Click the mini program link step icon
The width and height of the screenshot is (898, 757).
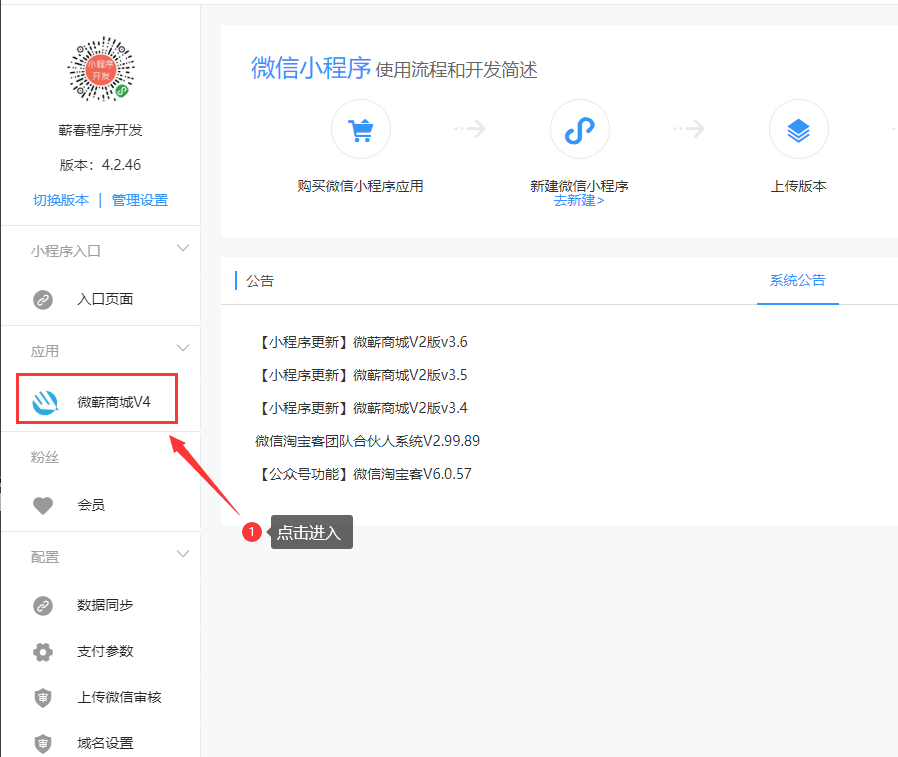[580, 129]
